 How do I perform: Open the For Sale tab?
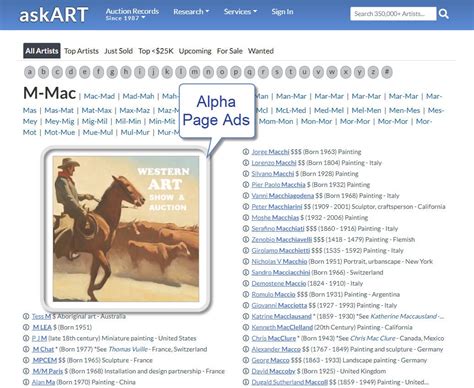[230, 51]
